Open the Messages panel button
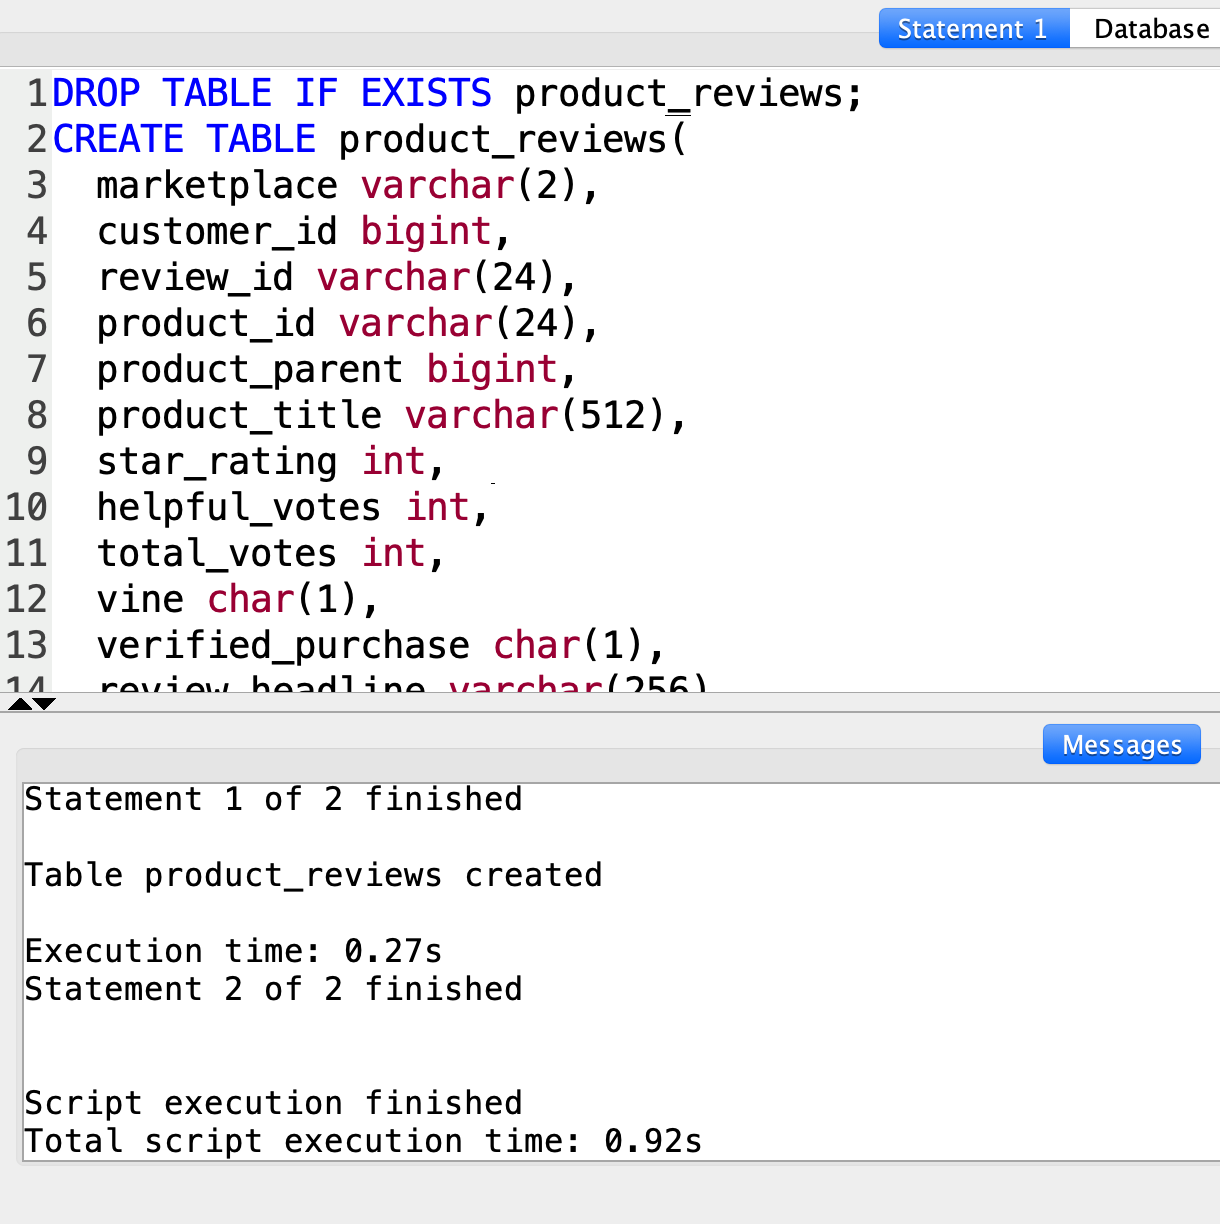 [x=1121, y=744]
